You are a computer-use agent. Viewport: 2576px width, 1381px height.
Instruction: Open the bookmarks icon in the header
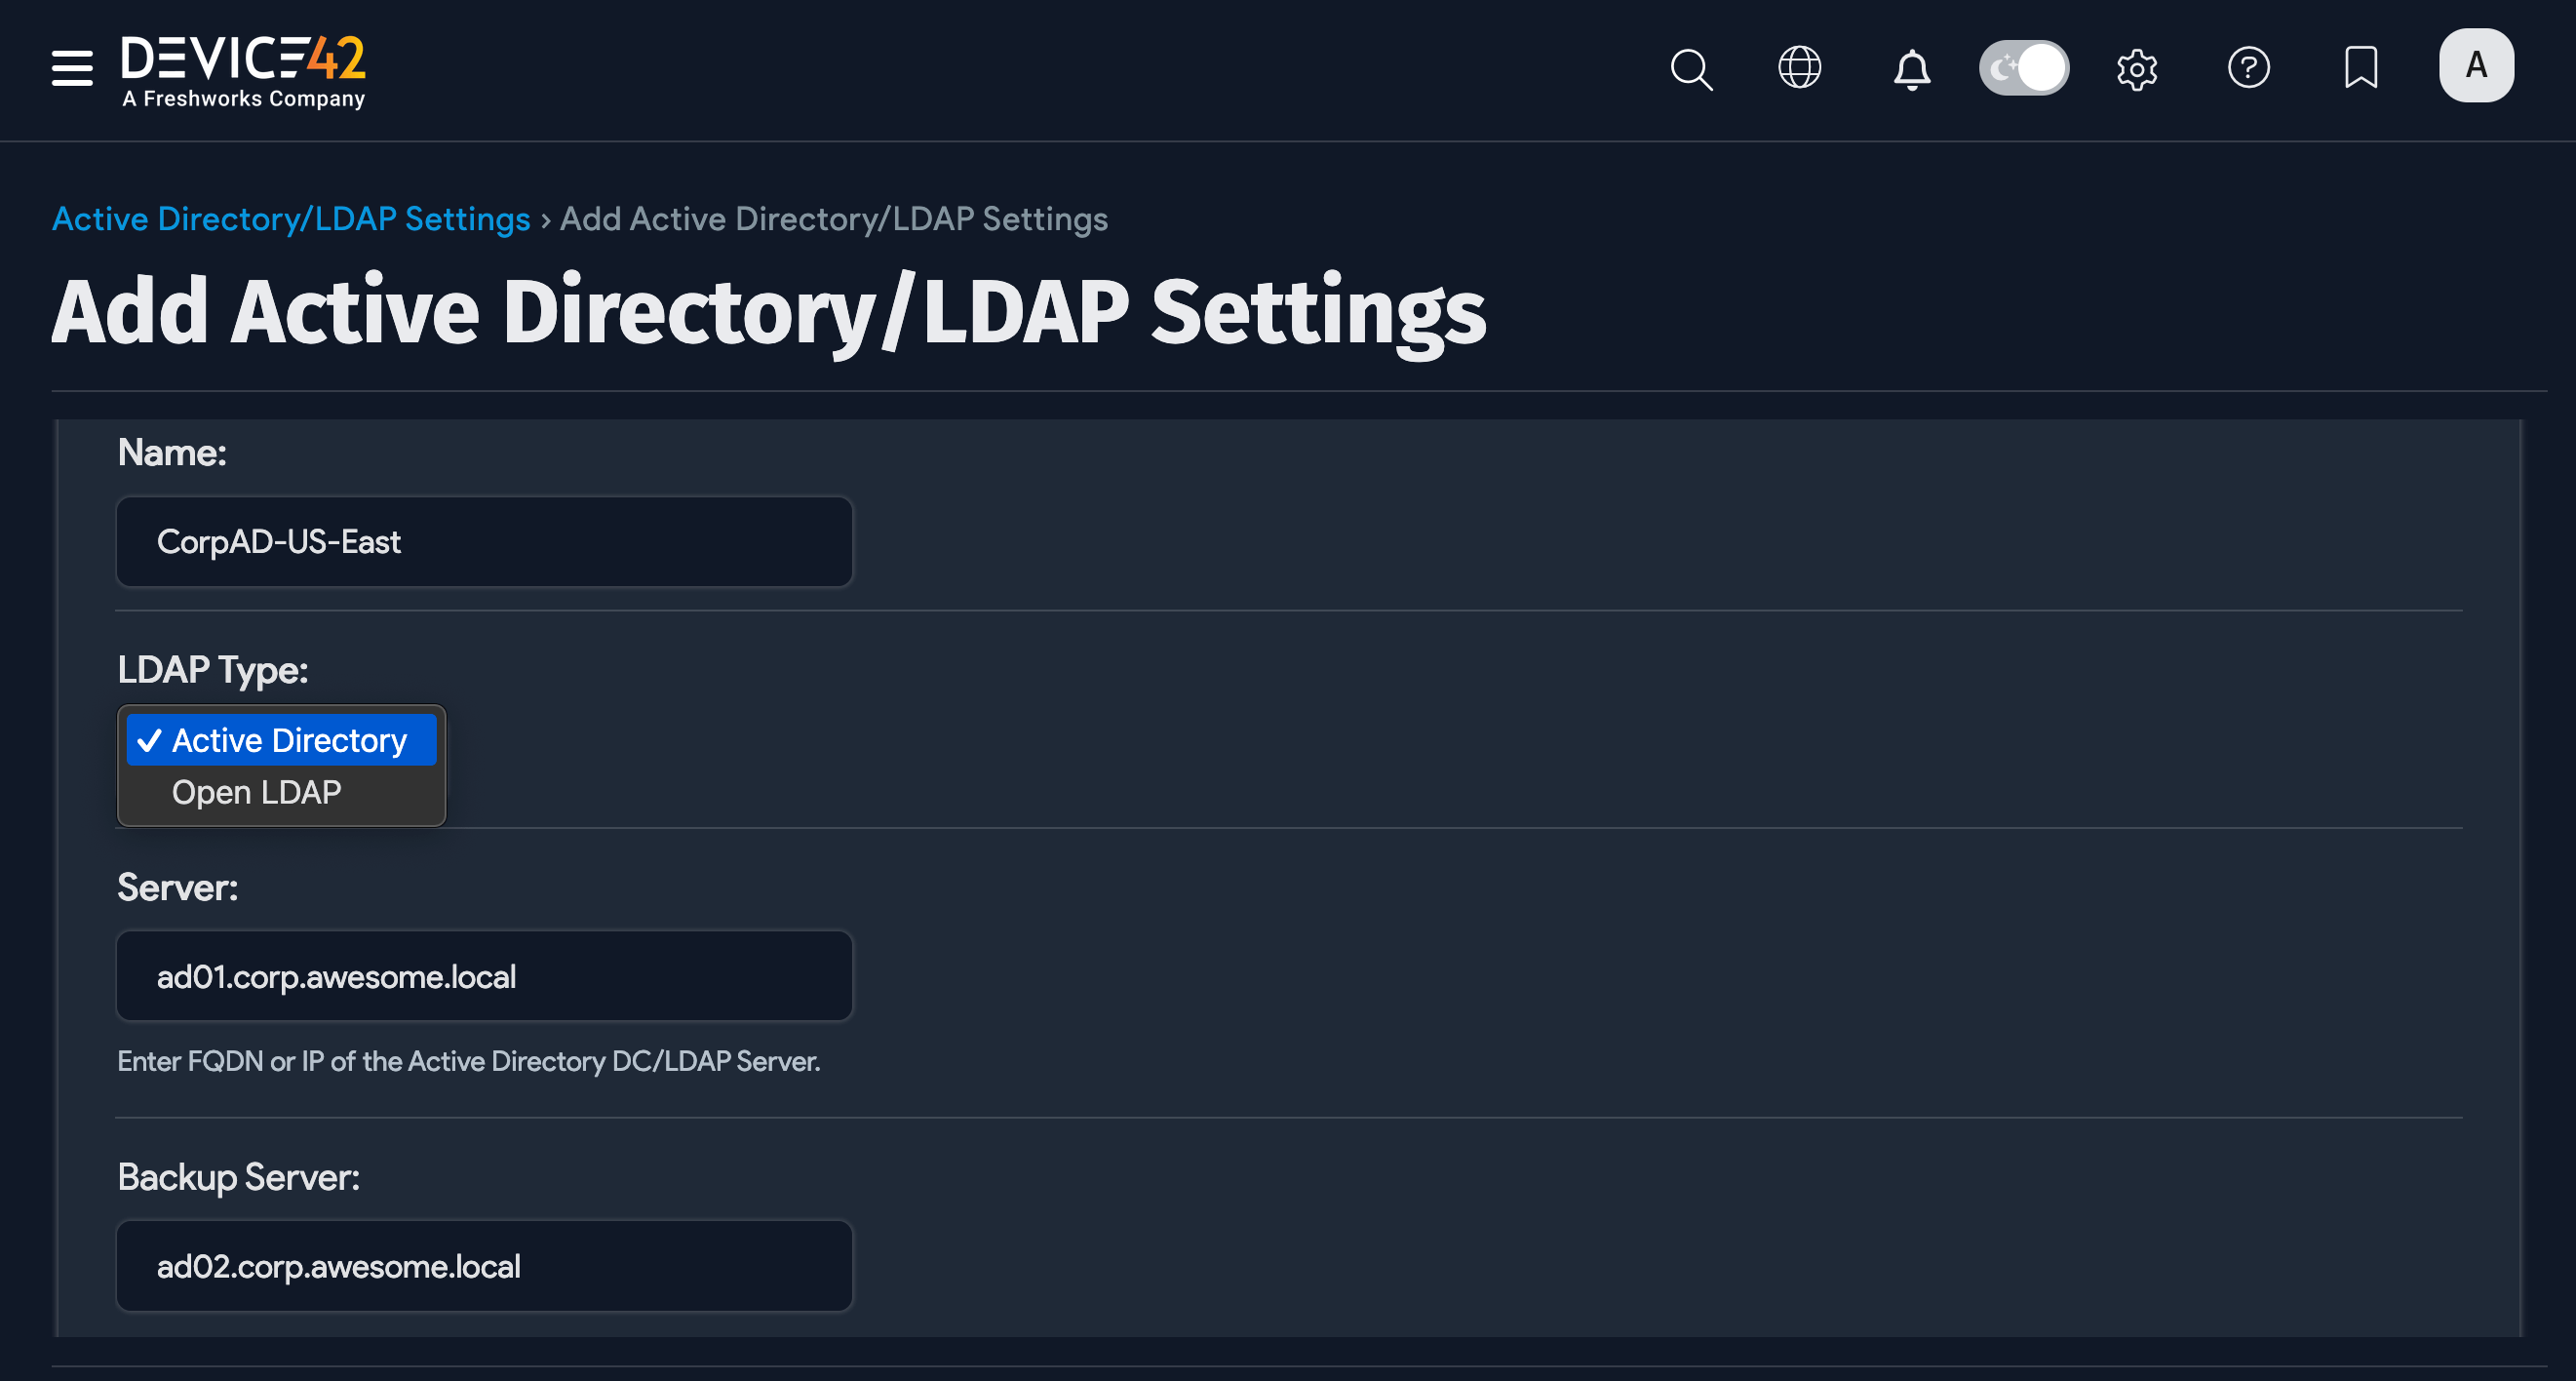2361,68
